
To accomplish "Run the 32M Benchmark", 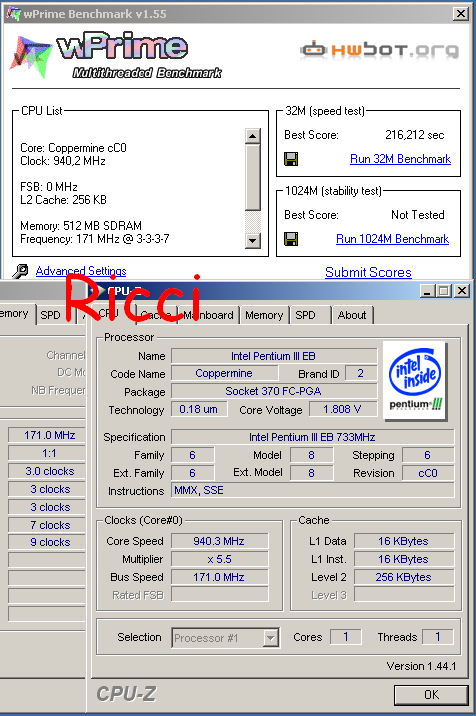I will point(400,159).
